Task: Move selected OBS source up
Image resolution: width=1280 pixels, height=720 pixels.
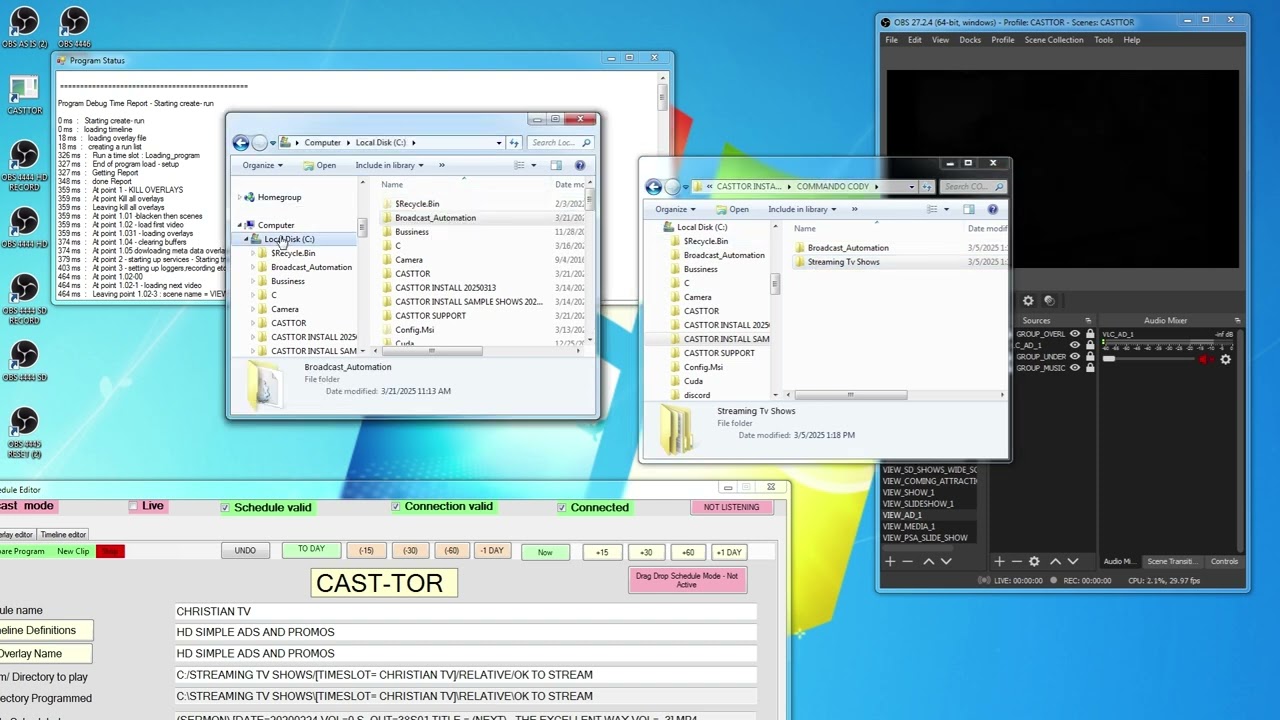Action: [1054, 562]
